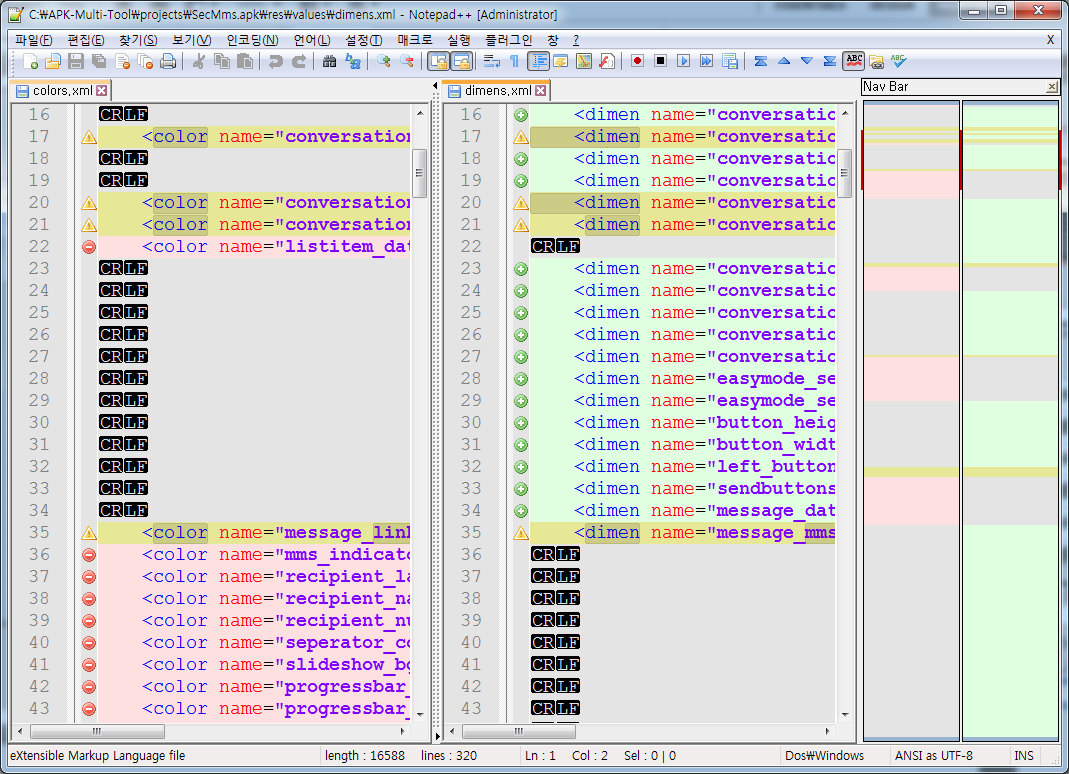Close the Nav Bar panel
Image resolution: width=1069 pixels, height=774 pixels.
point(1052,87)
